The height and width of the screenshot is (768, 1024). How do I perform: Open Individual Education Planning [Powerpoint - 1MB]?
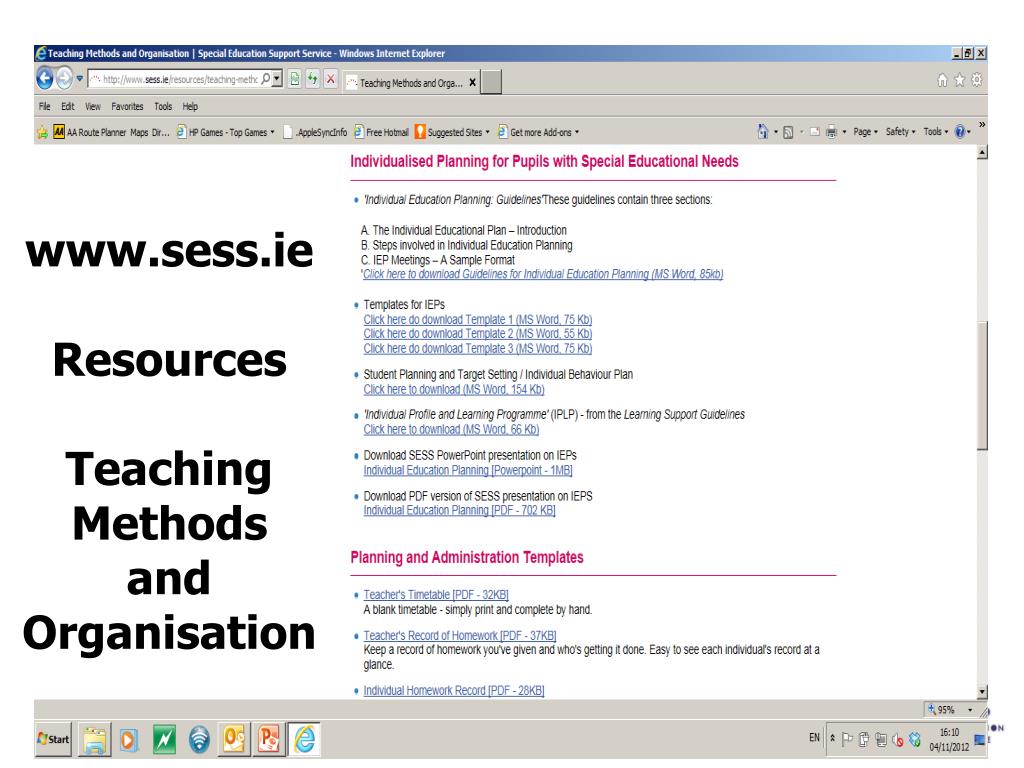pos(468,470)
